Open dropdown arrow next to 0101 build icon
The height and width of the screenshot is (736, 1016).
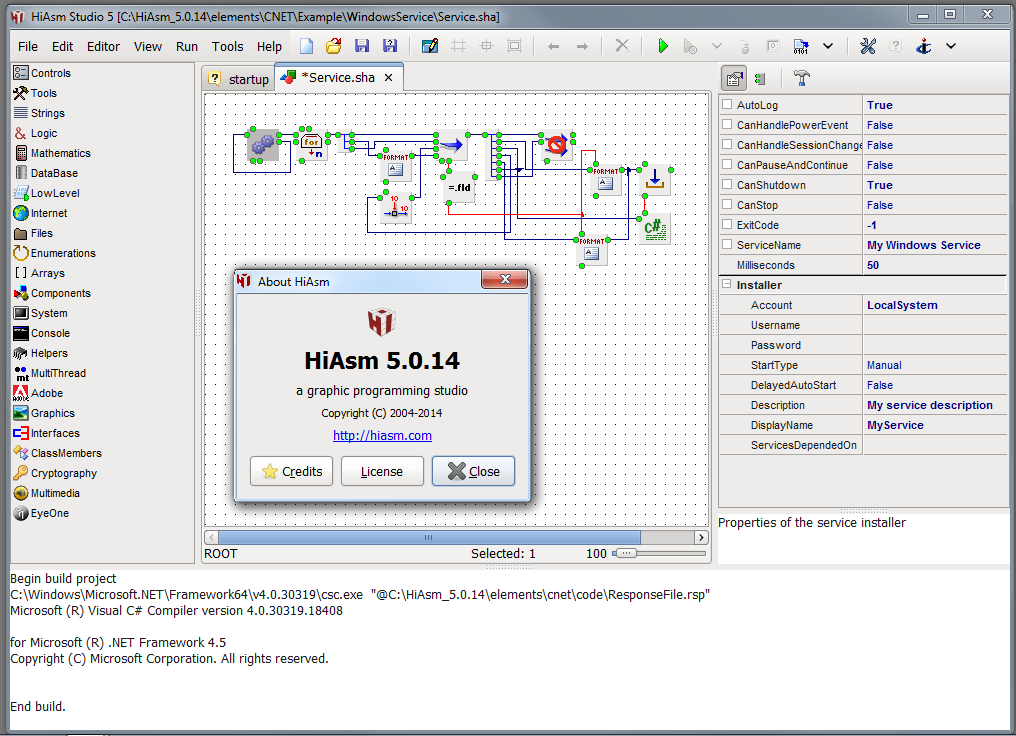(x=828, y=46)
